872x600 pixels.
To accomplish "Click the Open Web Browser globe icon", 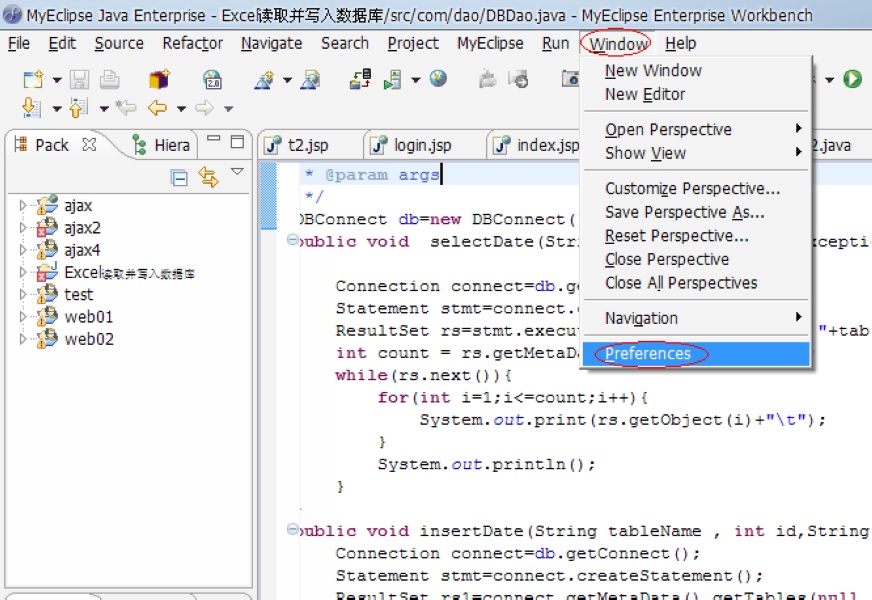I will 436,79.
